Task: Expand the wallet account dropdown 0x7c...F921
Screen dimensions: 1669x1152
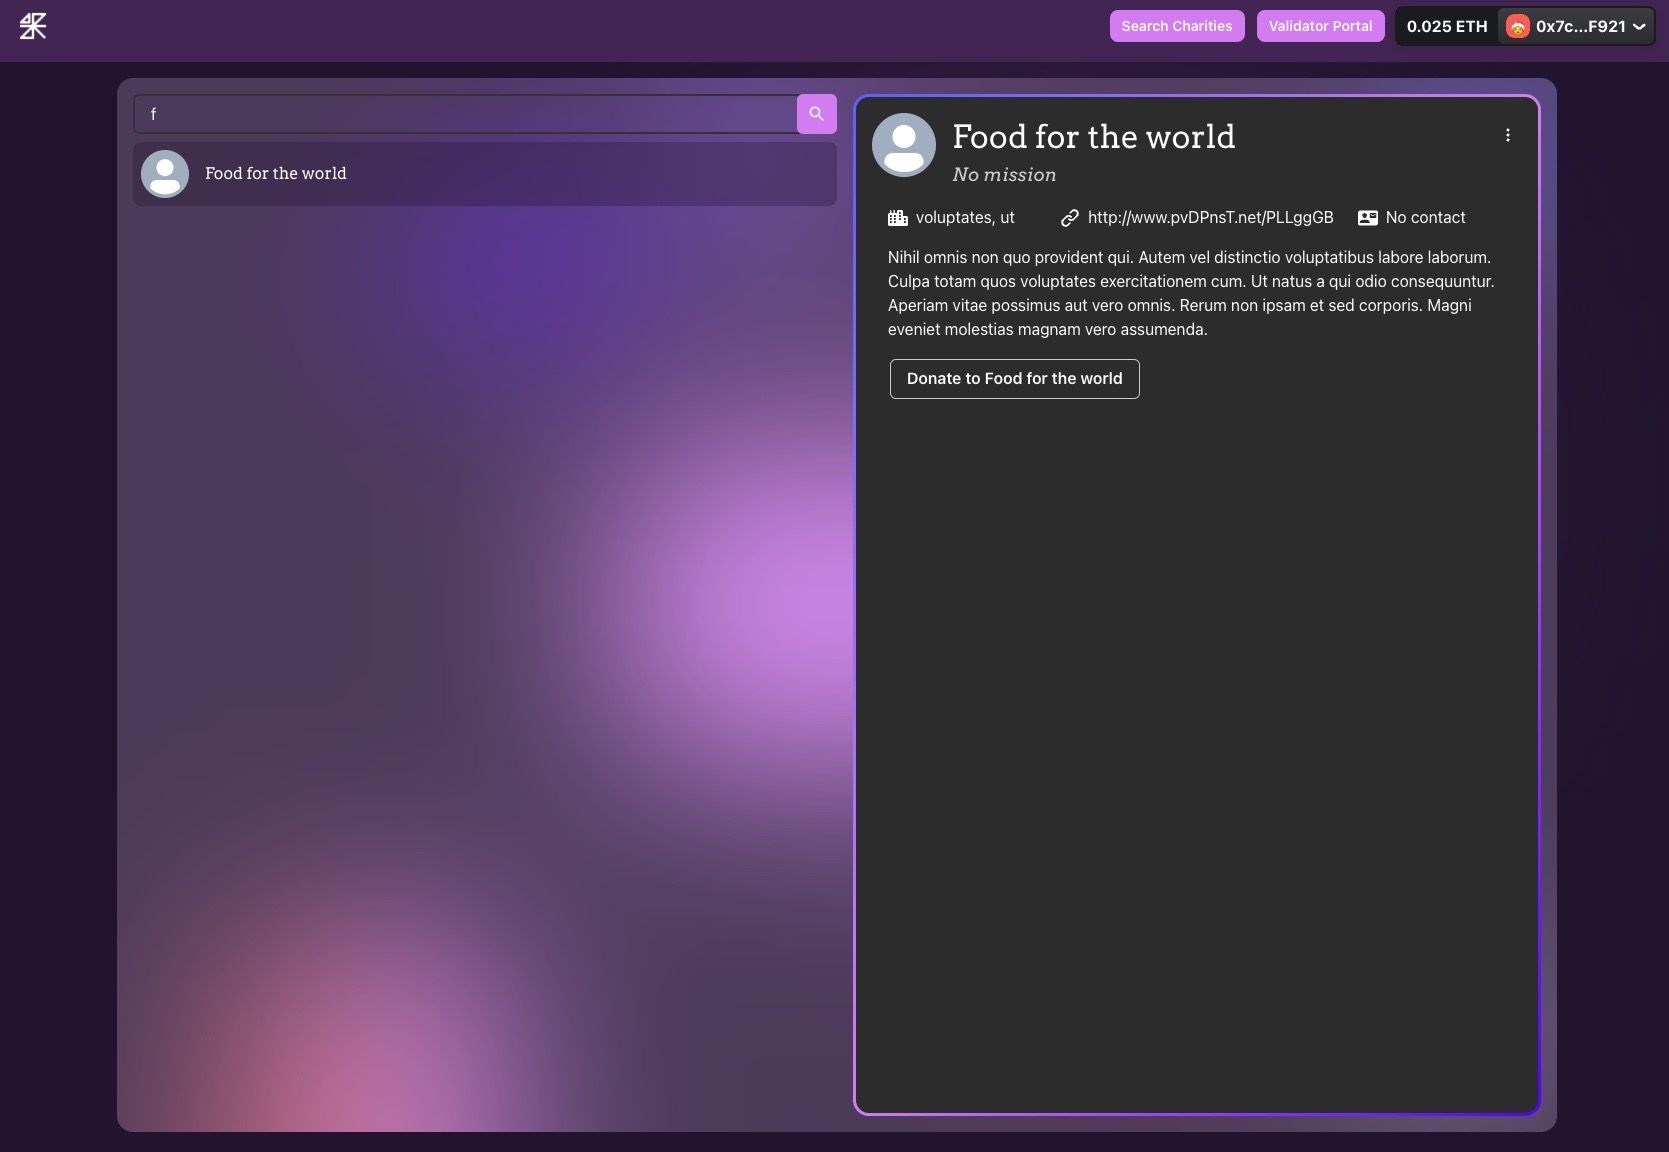Action: 1576,26
